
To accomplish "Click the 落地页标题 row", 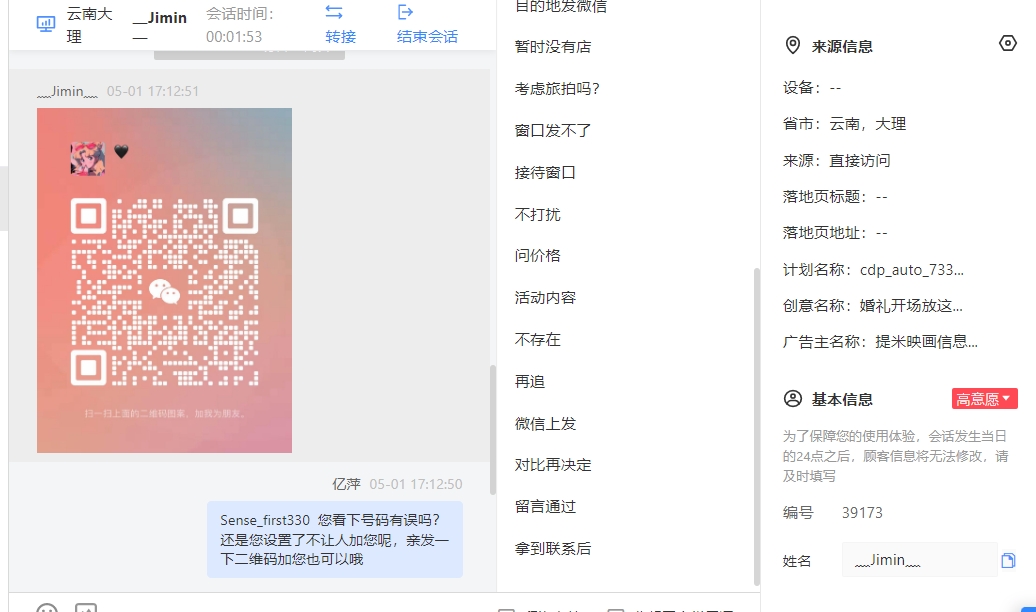I will coord(835,196).
